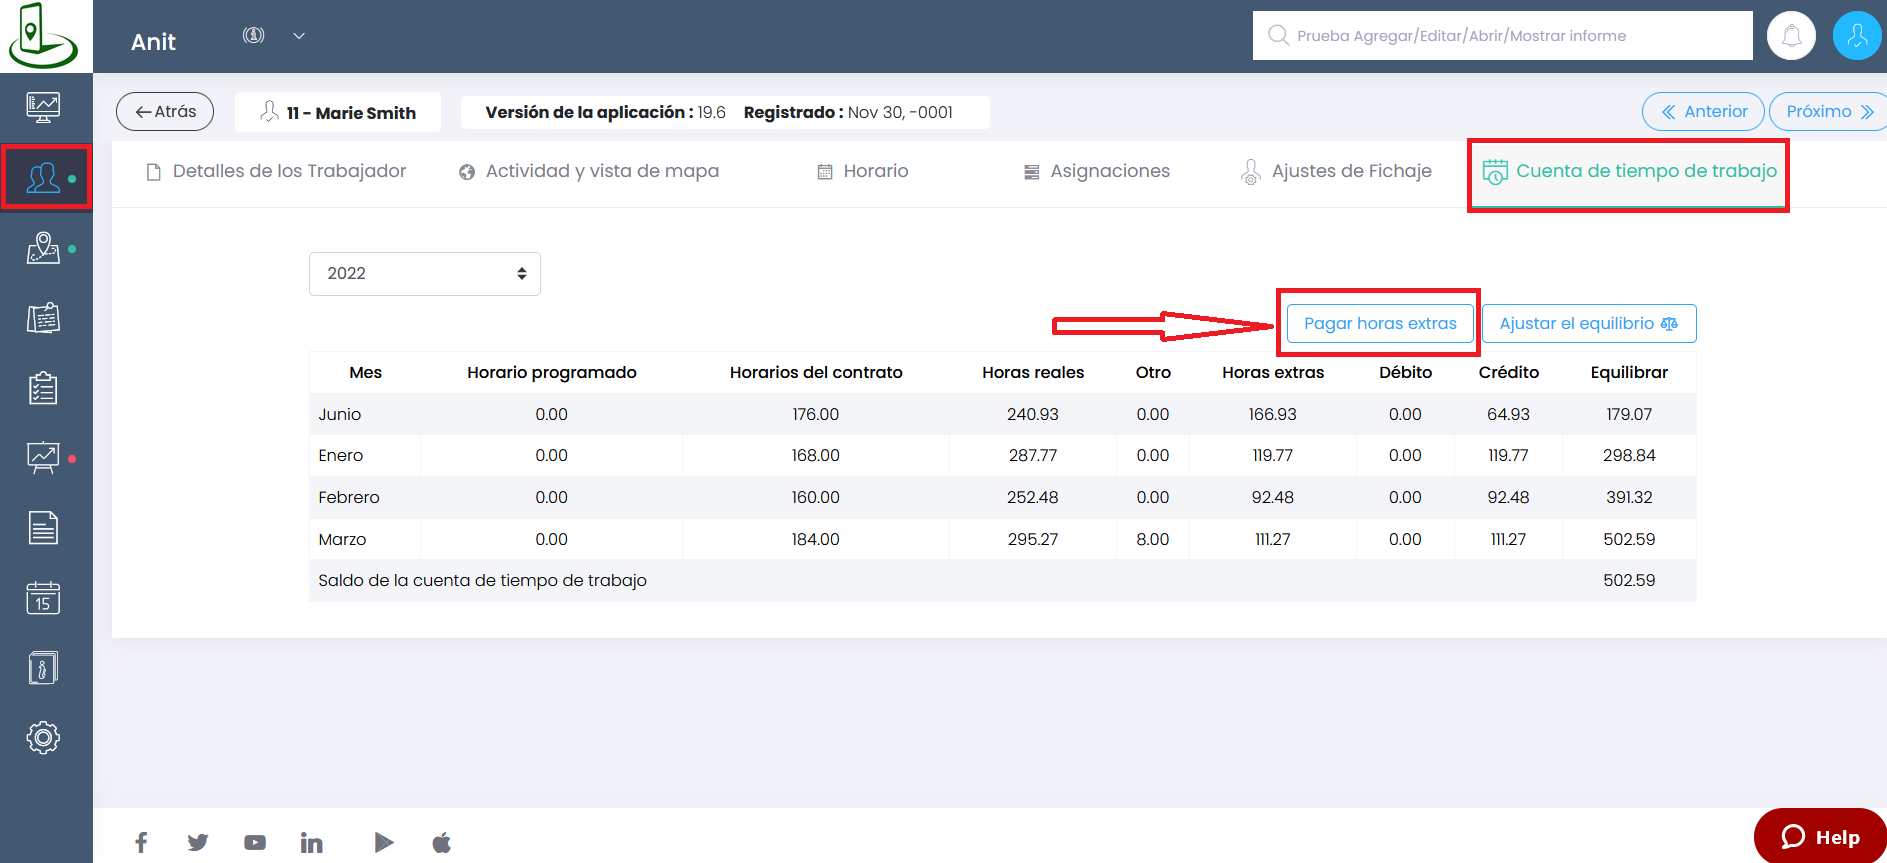Viewport: 1887px width, 863px height.
Task: Switch to Detalles de los Trabajador tab
Action: [x=276, y=171]
